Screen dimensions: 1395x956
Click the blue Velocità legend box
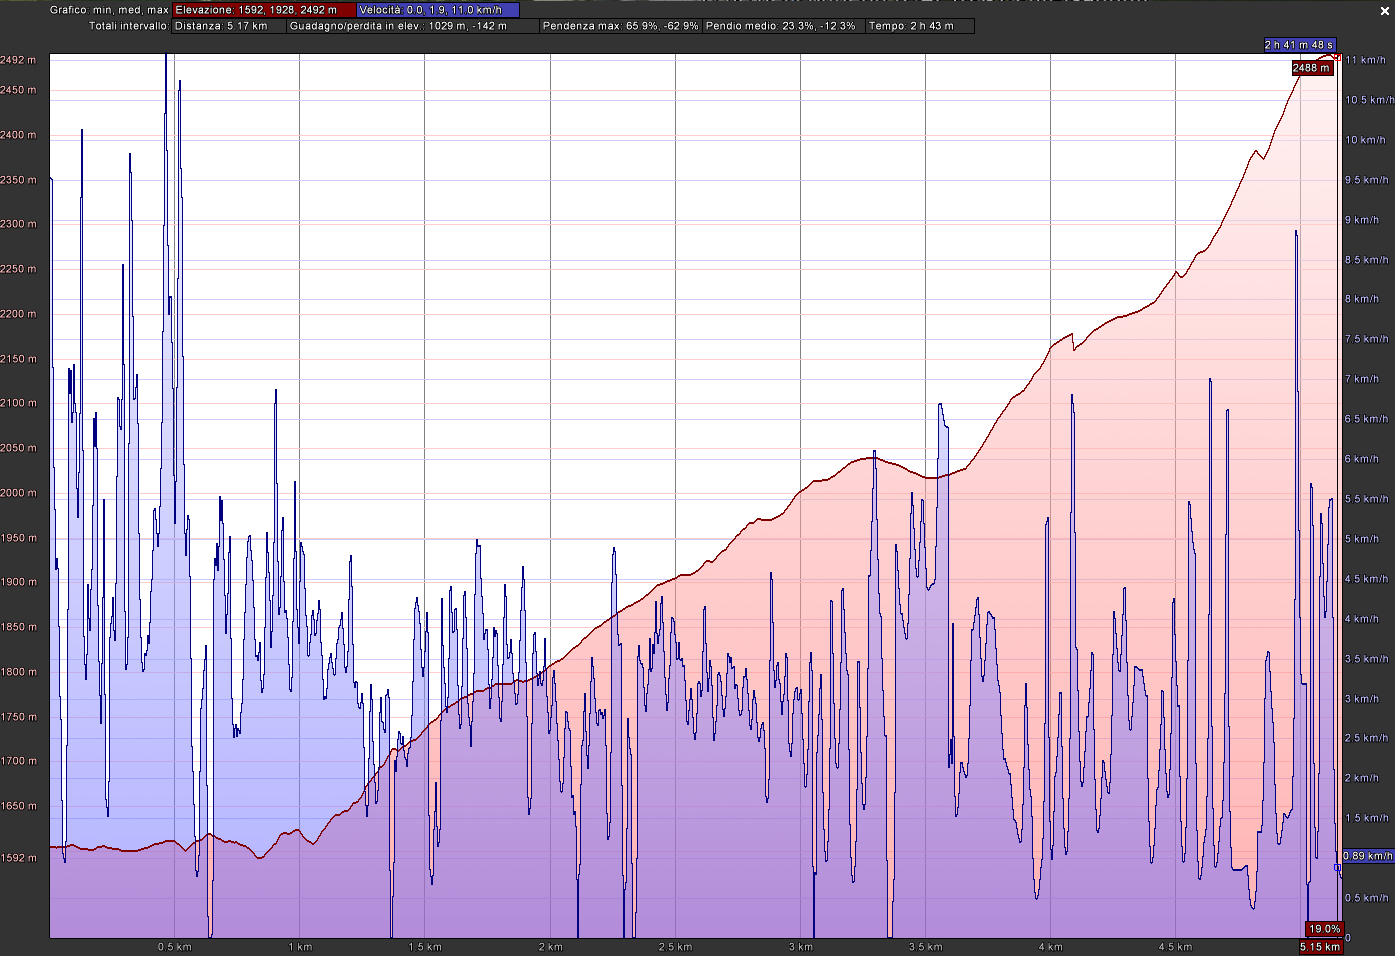(438, 10)
